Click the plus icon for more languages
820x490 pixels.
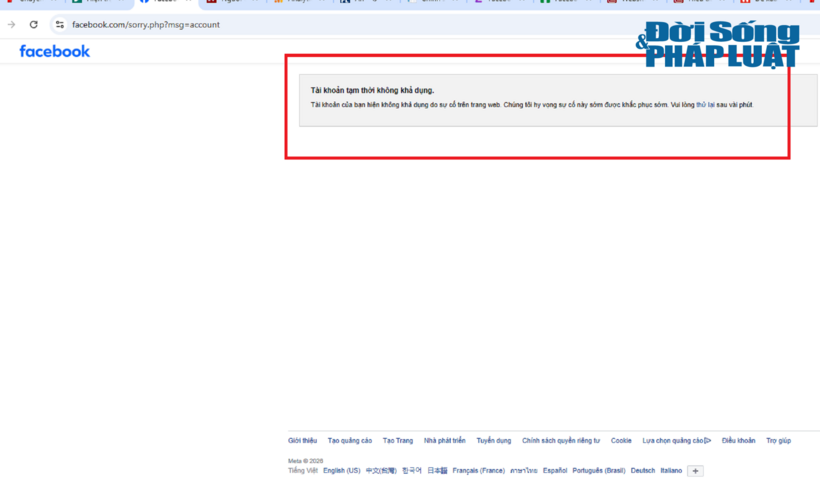tap(695, 471)
